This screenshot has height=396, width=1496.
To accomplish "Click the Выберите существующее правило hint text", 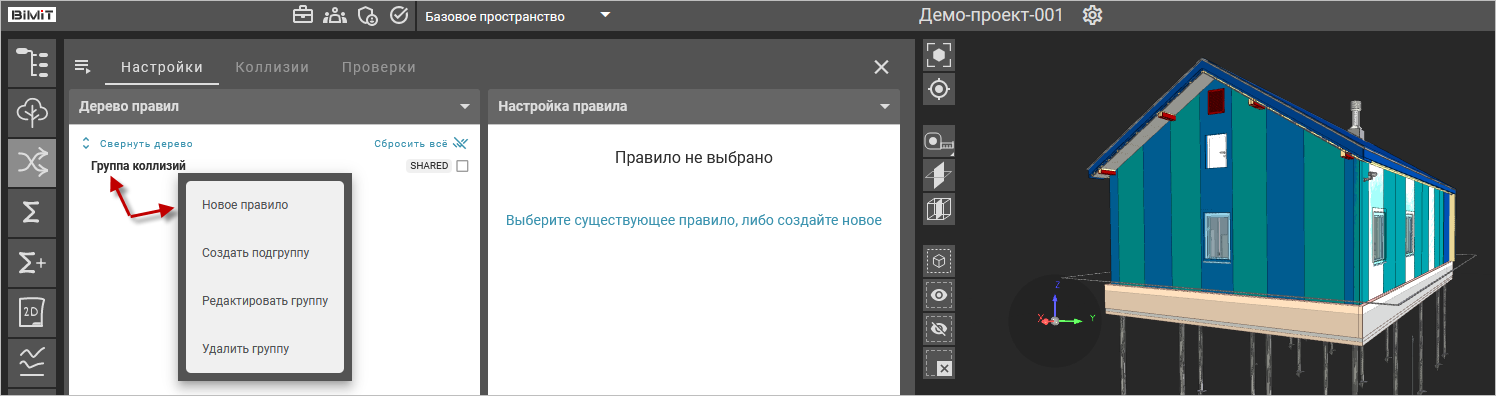I will pos(694,220).
